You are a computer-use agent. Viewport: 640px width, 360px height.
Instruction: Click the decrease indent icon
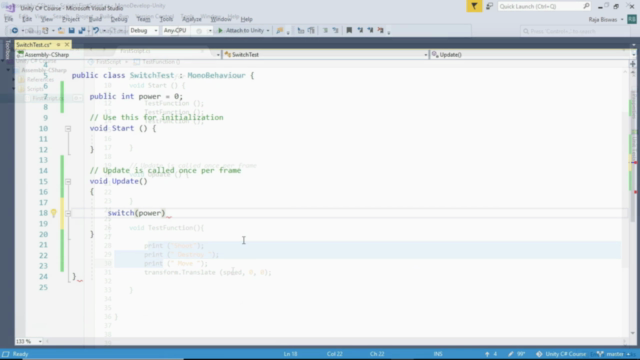coord(301,31)
